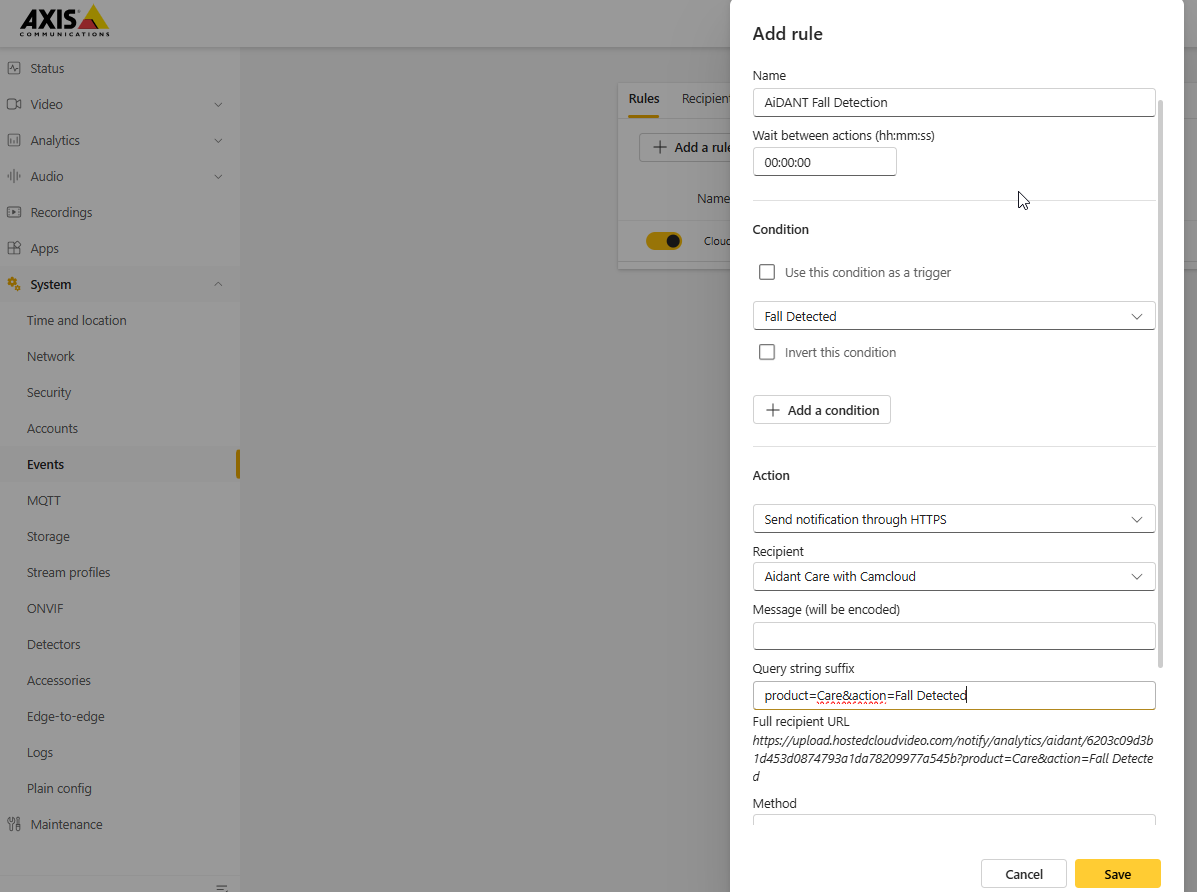
Task: Open the Fall Detected condition dropdown
Action: click(953, 316)
